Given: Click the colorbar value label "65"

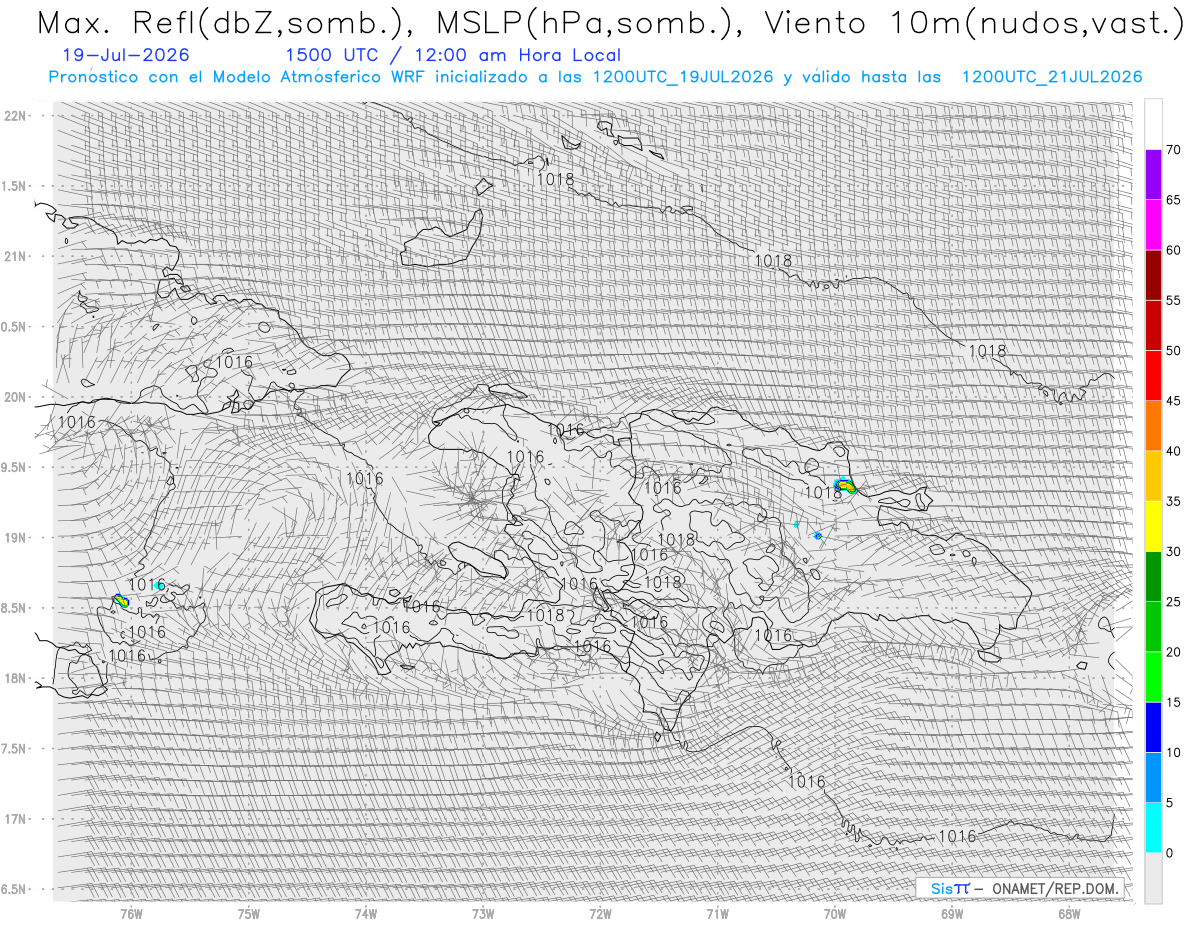Looking at the screenshot, I should [1174, 200].
